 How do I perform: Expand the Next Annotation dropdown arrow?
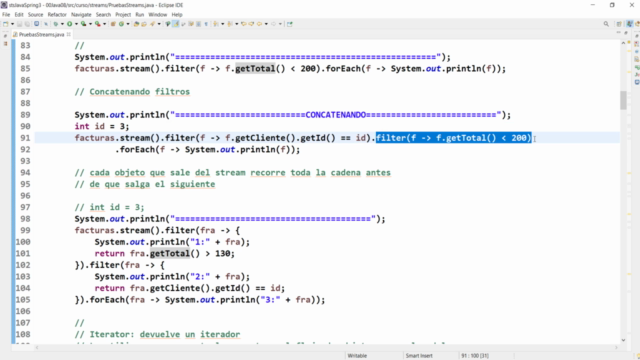click(x=222, y=24)
